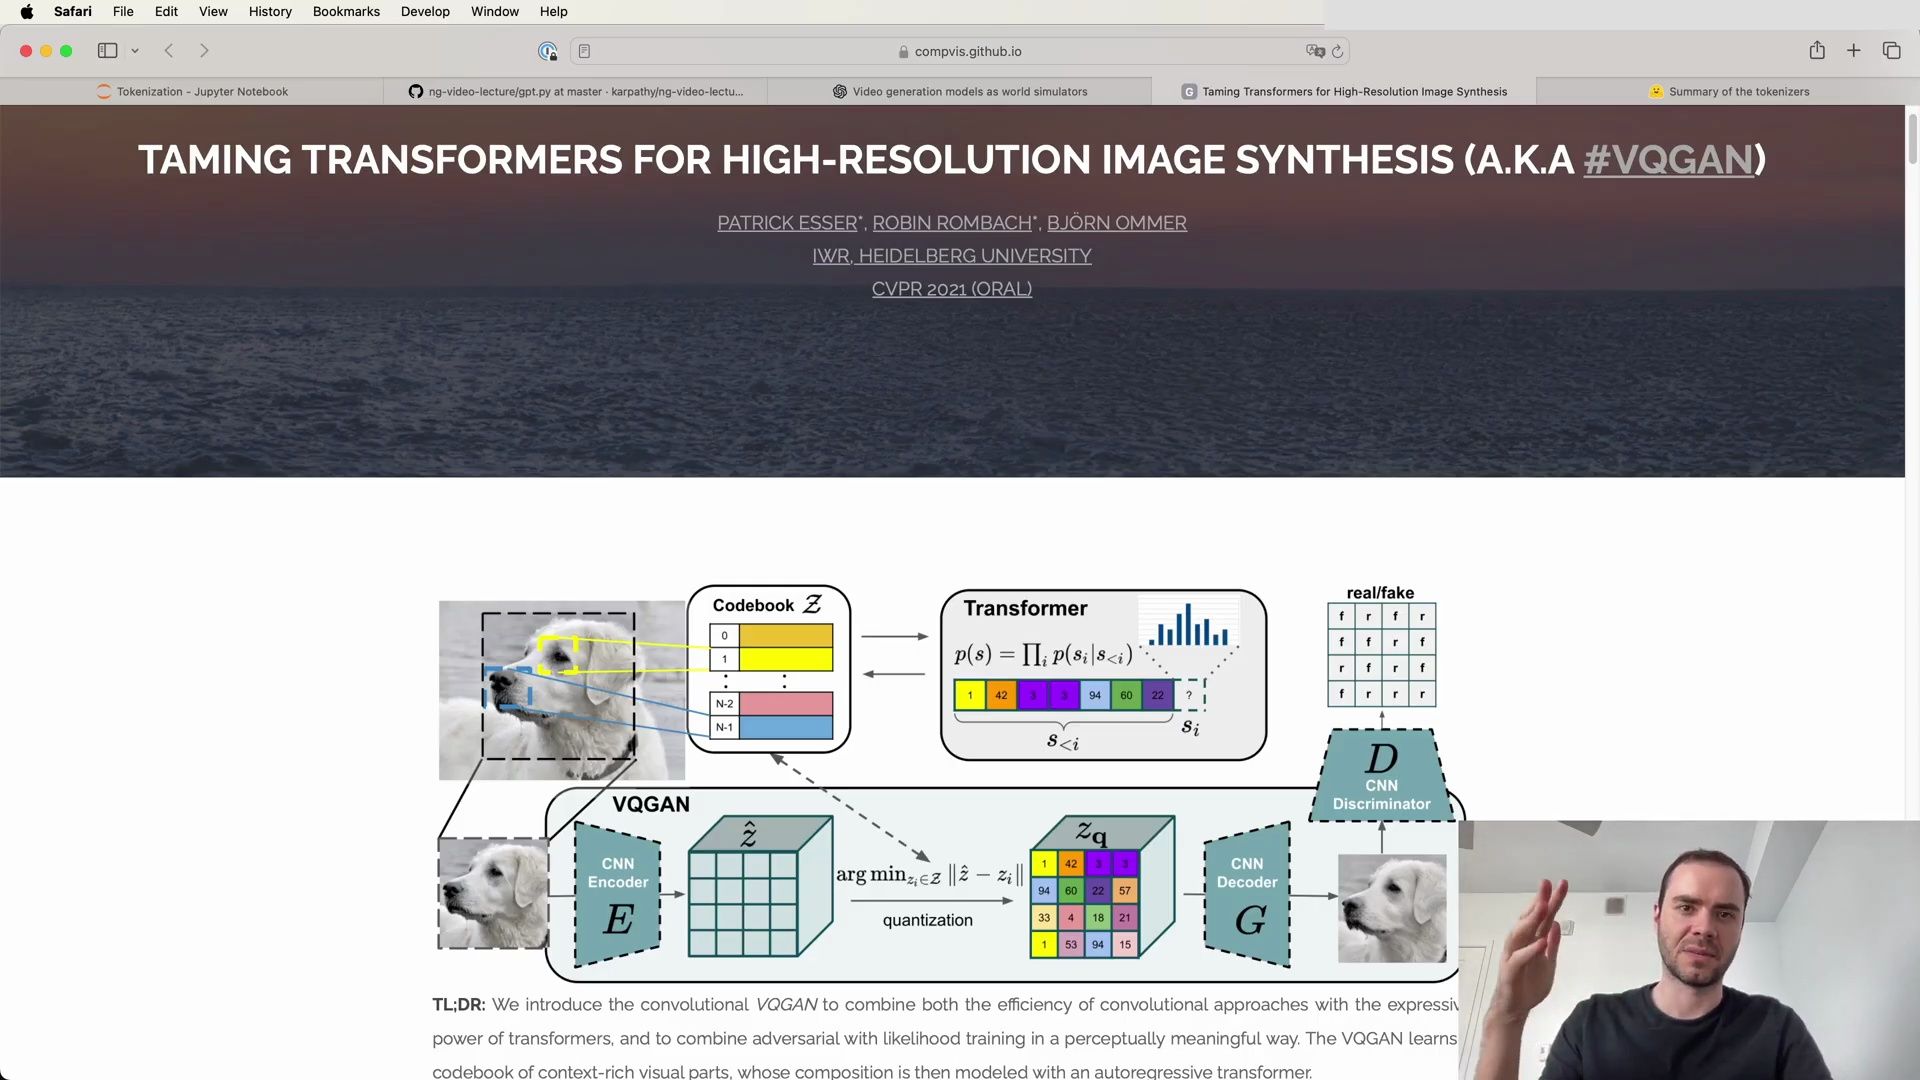This screenshot has height=1080, width=1920.
Task: Switch to Tokenization - Jupyter Notebook tab
Action: tap(192, 91)
